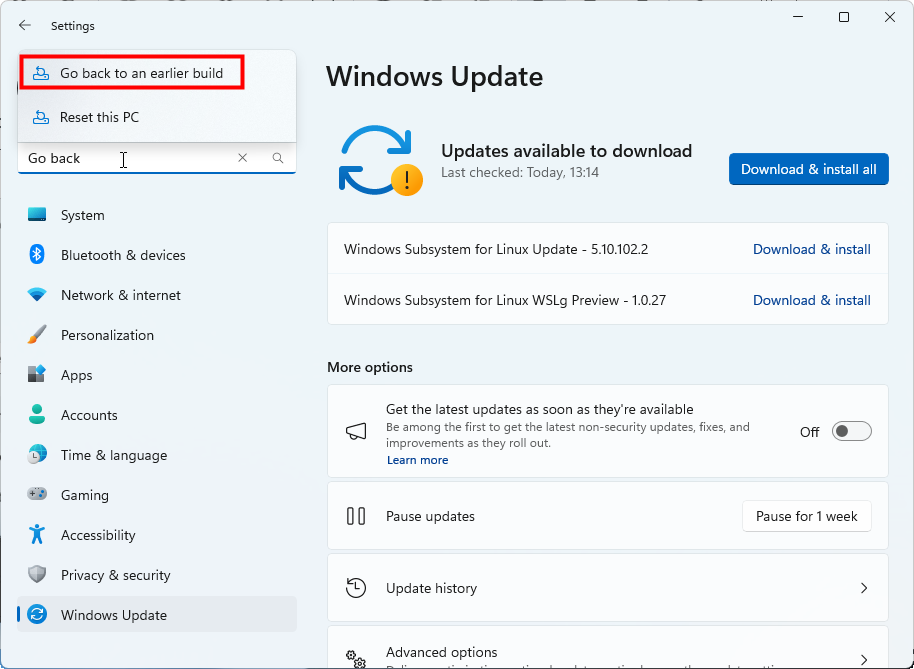Click the Apps icon in sidebar
The image size is (914, 669).
(37, 375)
